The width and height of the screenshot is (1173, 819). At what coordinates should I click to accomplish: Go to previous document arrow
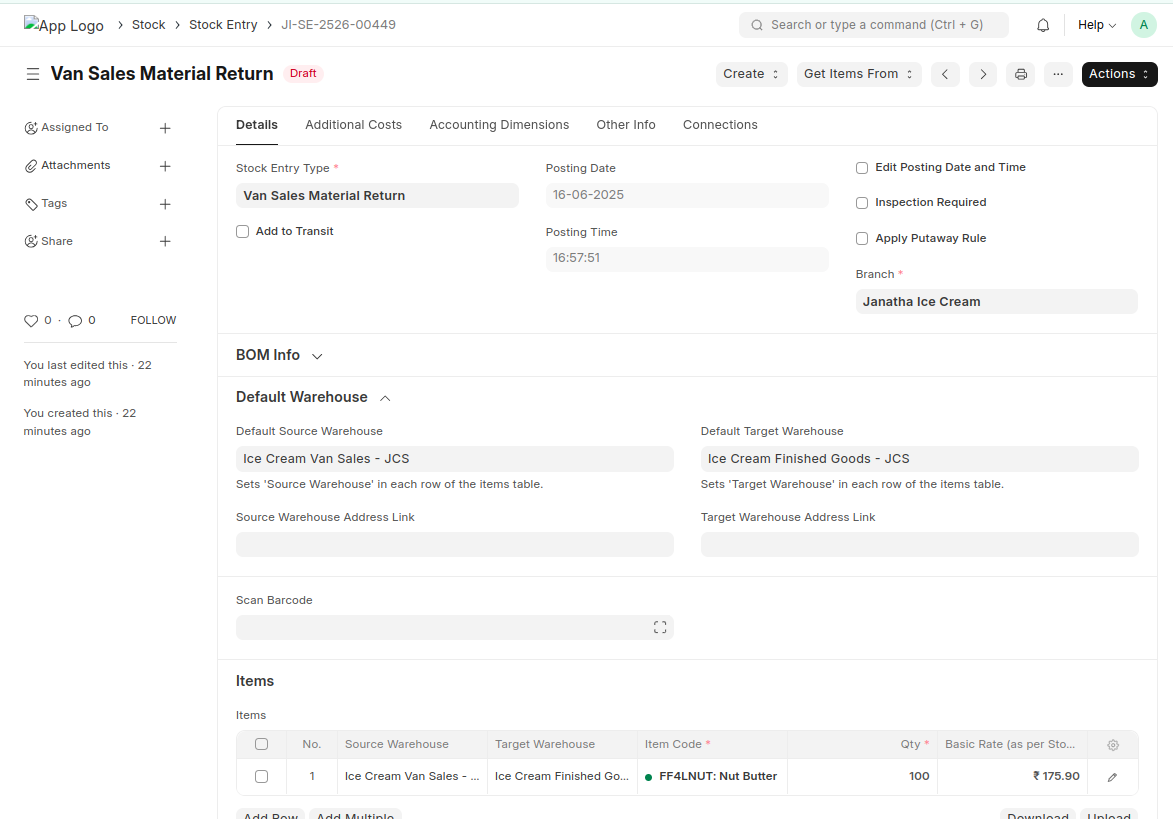pos(945,74)
